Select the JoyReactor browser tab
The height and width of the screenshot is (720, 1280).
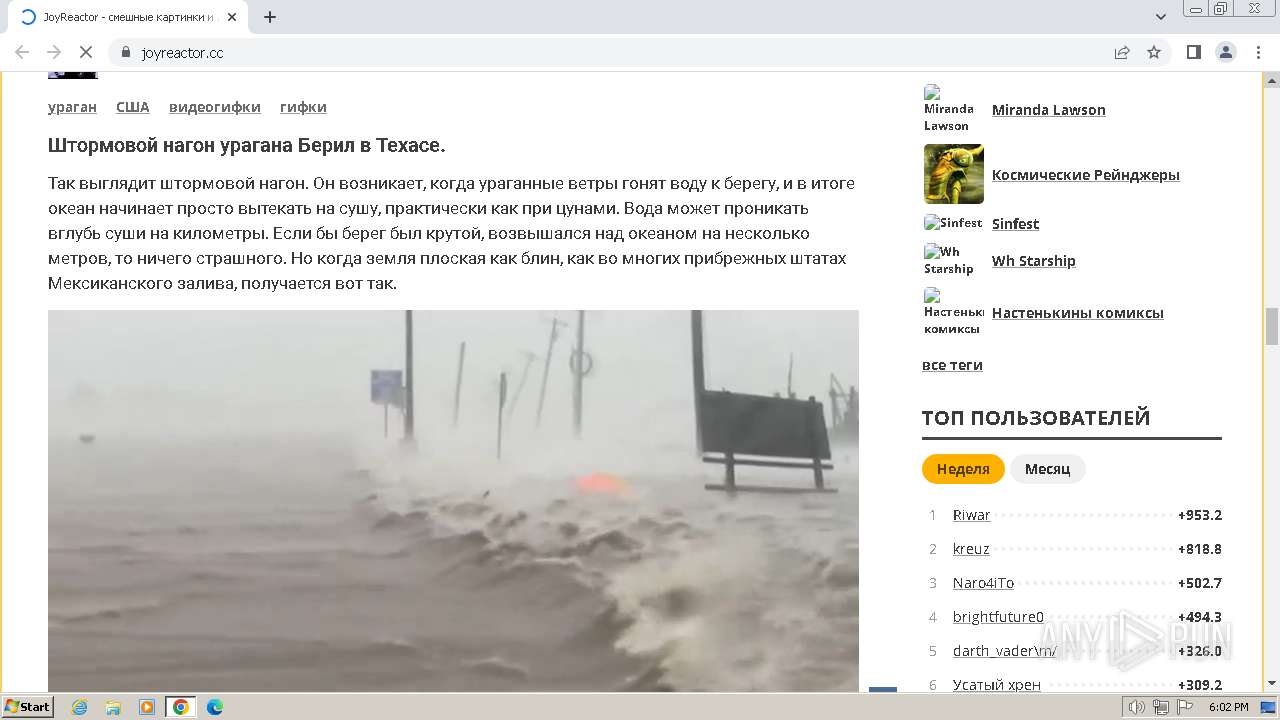128,17
